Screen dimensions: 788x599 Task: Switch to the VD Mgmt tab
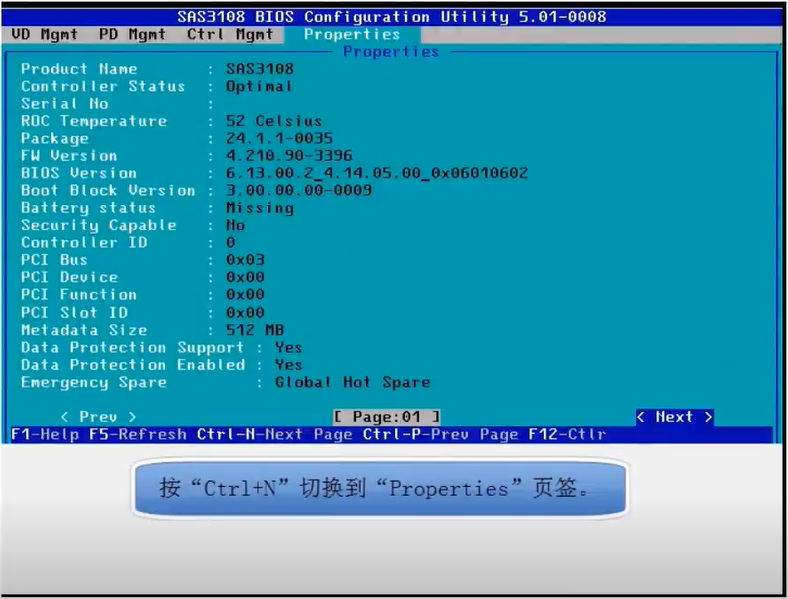click(44, 34)
